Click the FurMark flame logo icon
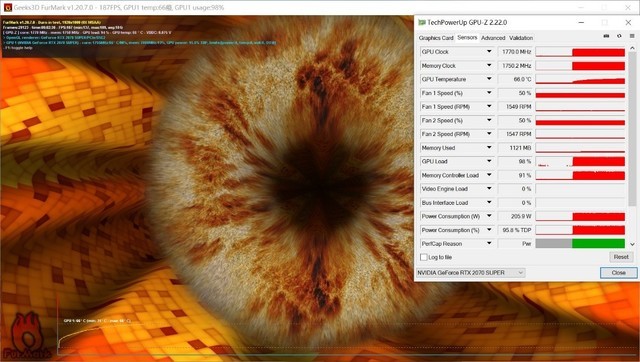The height and width of the screenshot is (362, 640). pos(27,336)
